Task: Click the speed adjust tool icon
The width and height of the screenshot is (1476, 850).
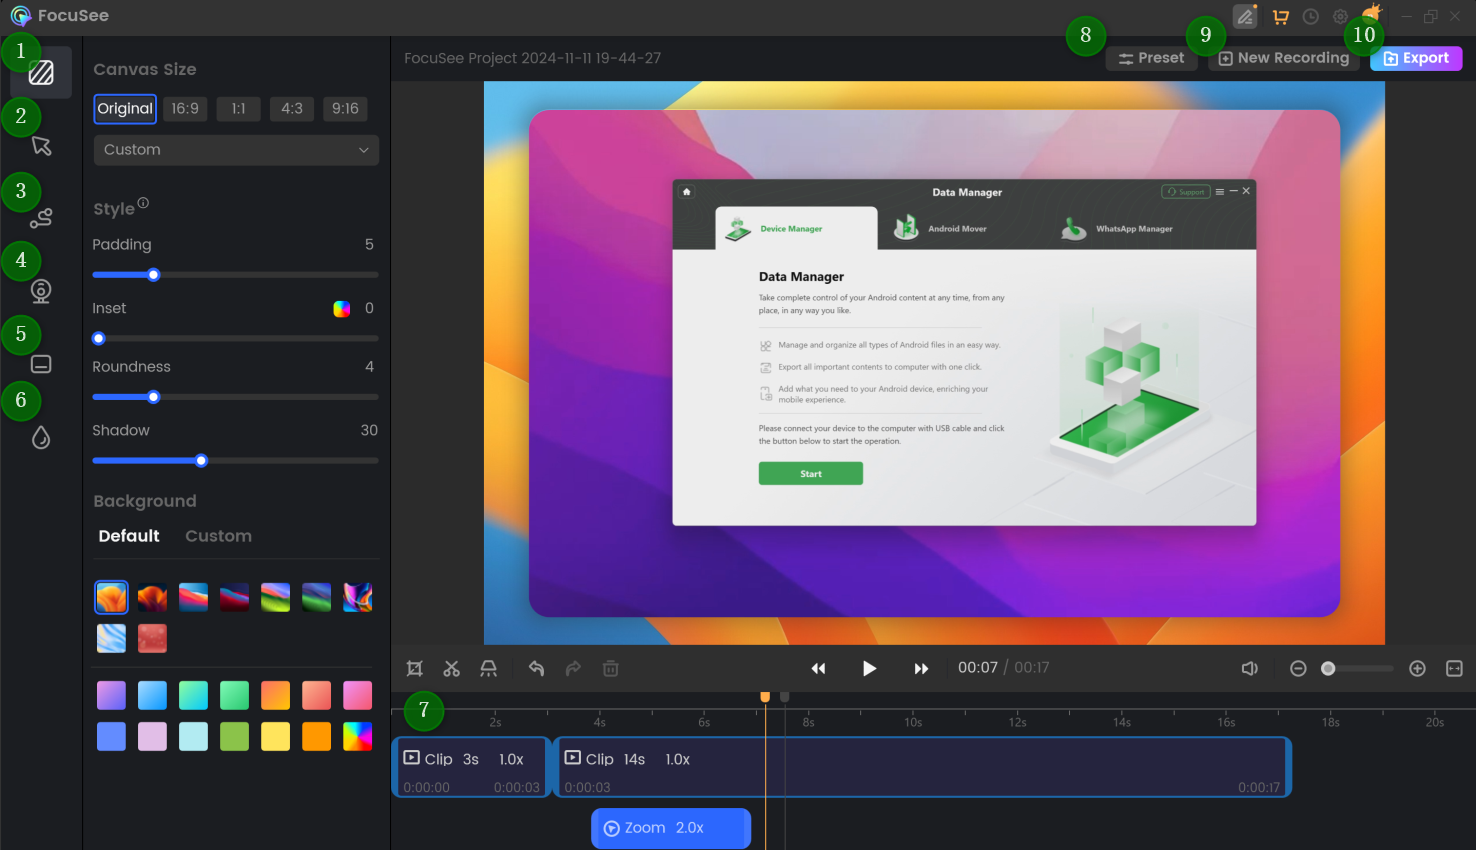Action: 488,668
